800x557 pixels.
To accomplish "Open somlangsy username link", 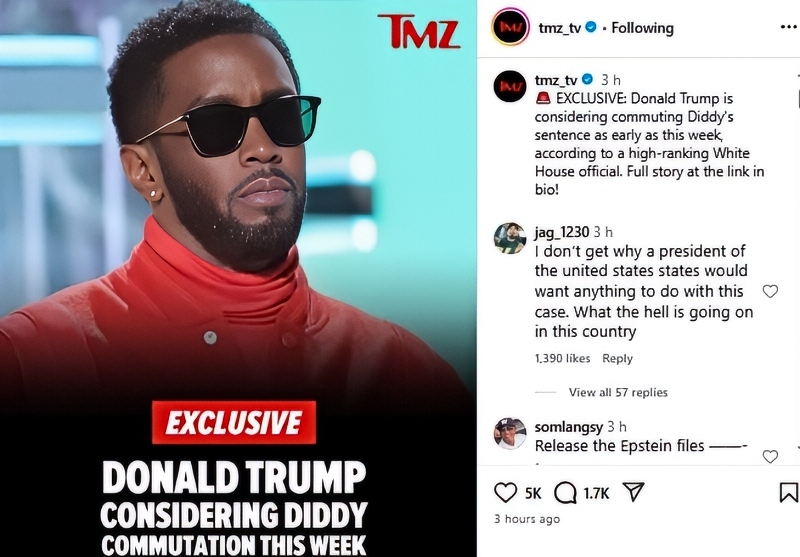I will (568, 426).
